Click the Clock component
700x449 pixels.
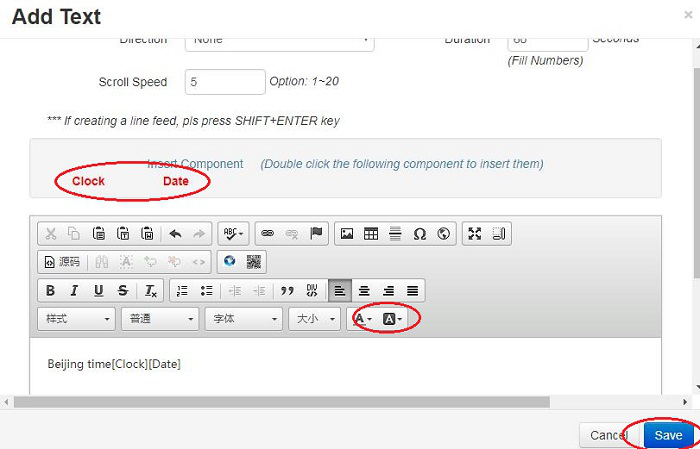tap(88, 181)
